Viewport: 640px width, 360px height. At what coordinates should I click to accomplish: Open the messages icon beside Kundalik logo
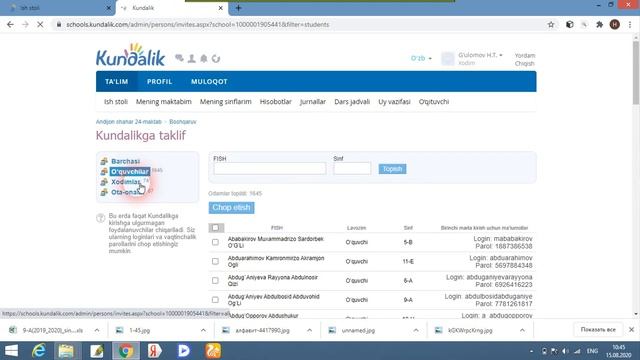pos(179,58)
